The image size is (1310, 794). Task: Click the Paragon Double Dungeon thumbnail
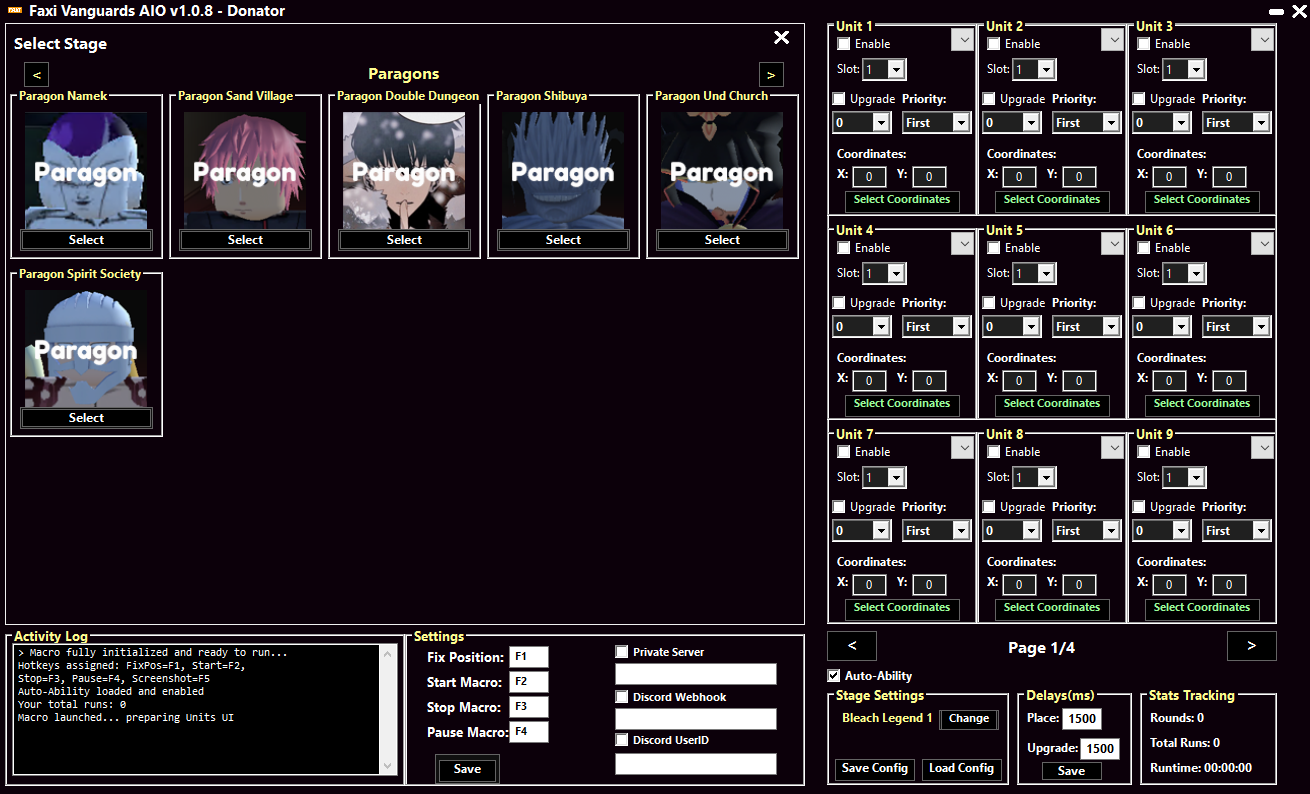tap(404, 170)
